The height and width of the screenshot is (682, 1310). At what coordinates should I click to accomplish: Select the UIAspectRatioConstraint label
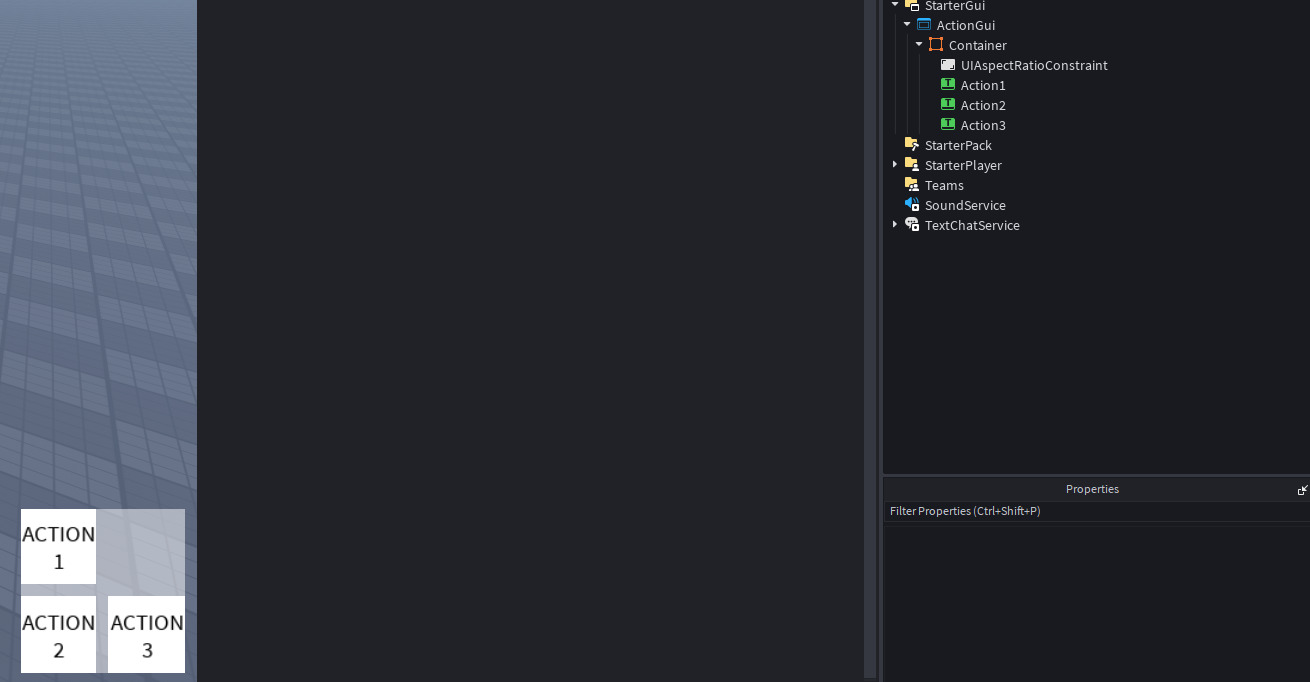click(1034, 65)
